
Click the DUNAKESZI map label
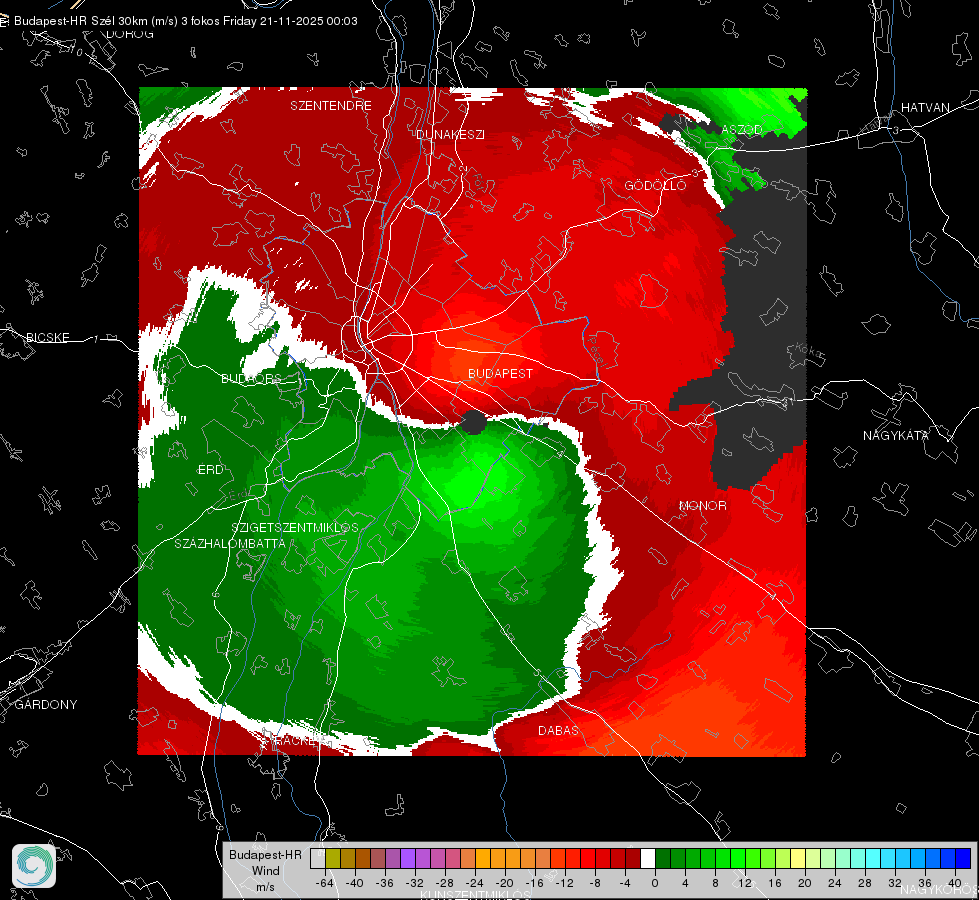450,134
